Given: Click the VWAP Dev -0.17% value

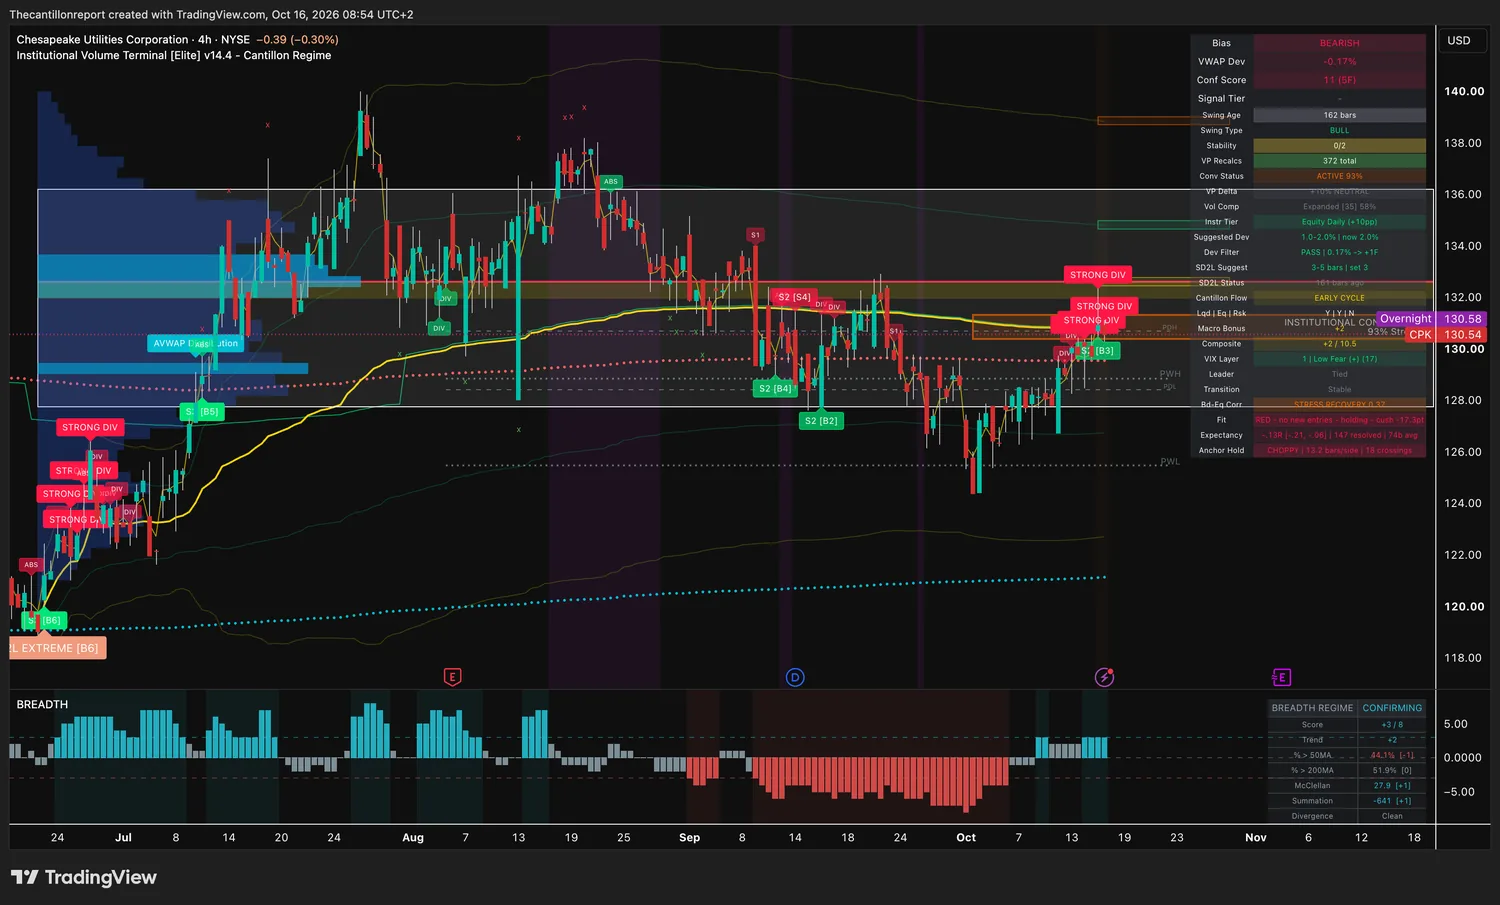Looking at the screenshot, I should [x=1339, y=62].
